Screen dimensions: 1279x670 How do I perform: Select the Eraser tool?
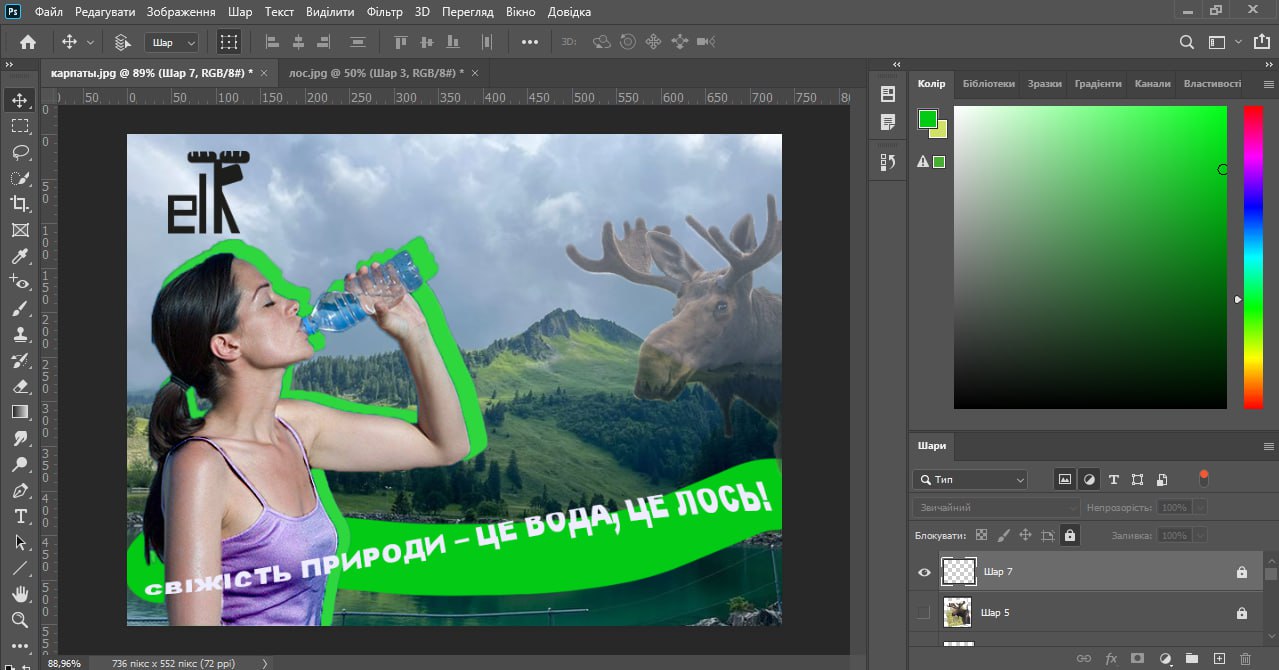point(20,386)
